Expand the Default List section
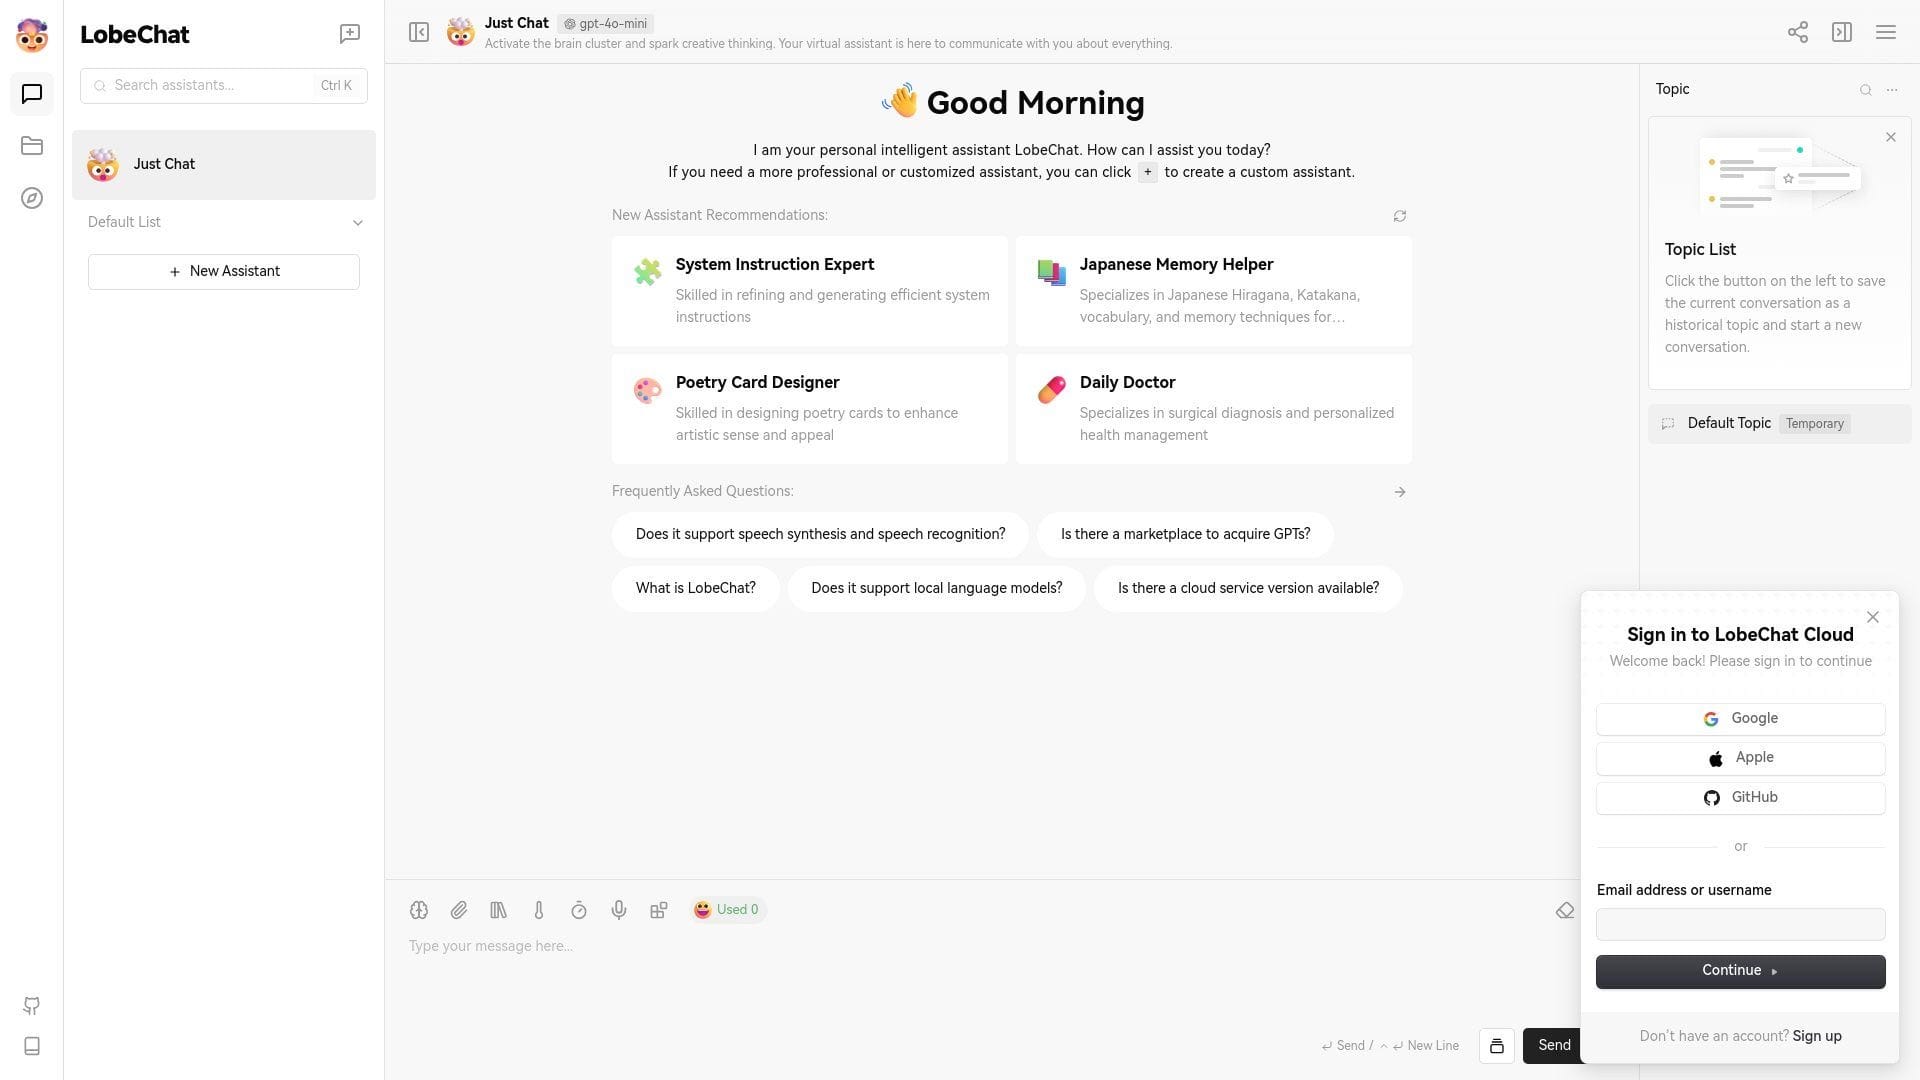Screen dimensions: 1920x1080 point(356,222)
